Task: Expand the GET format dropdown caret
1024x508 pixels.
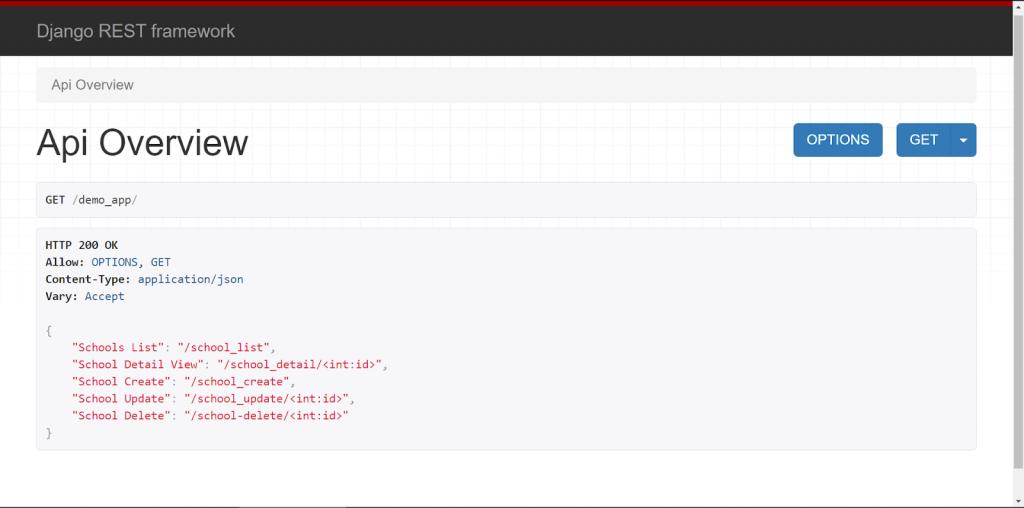Action: 963,140
